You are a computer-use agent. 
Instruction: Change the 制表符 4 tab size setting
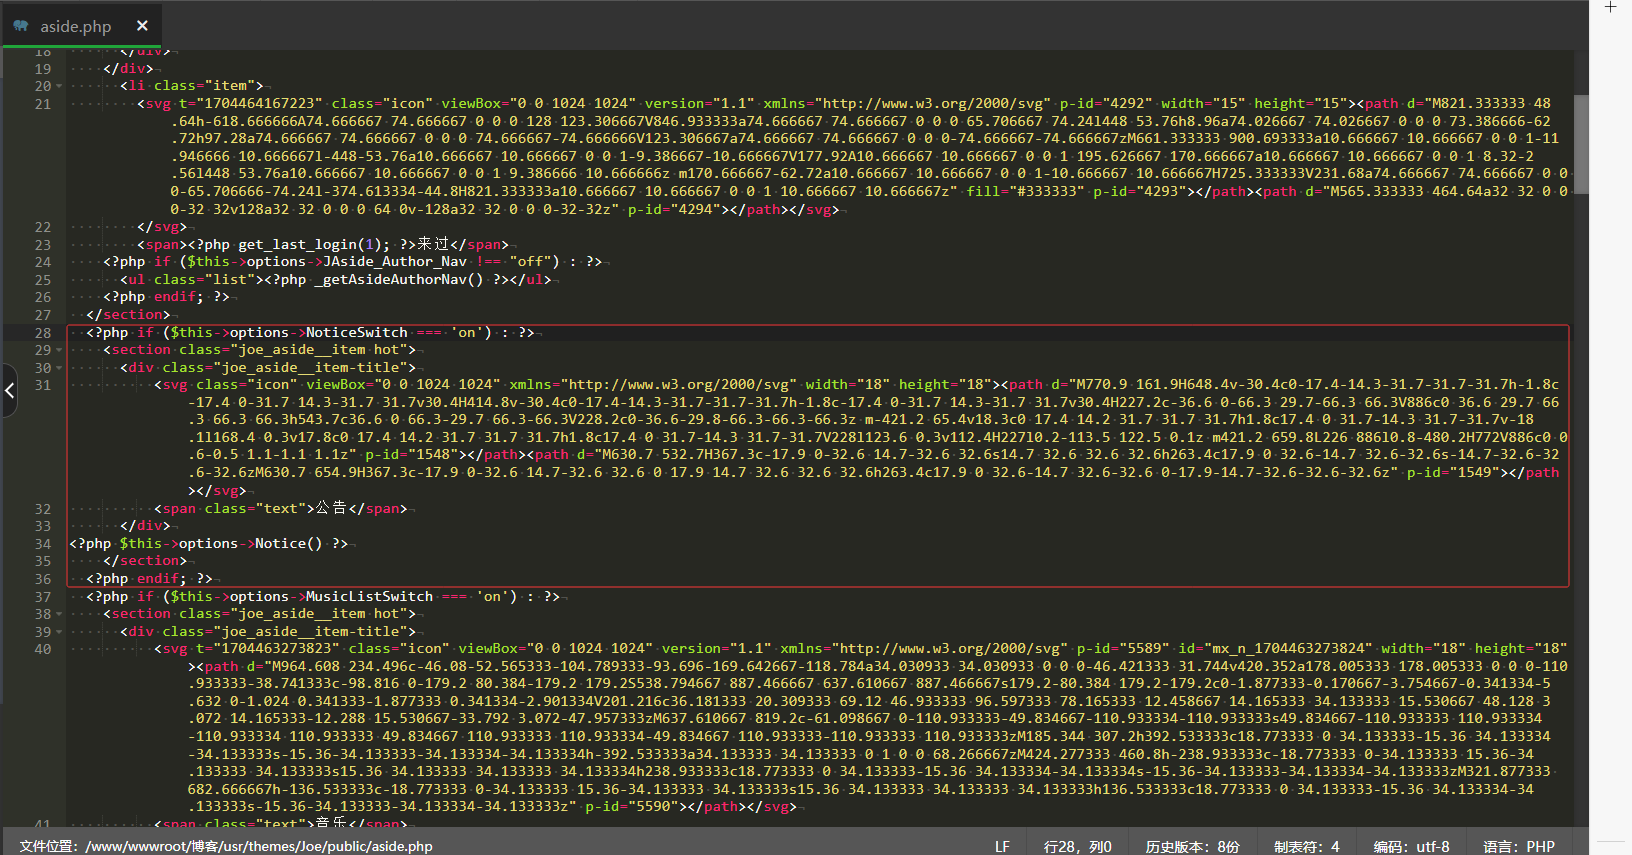(1306, 846)
